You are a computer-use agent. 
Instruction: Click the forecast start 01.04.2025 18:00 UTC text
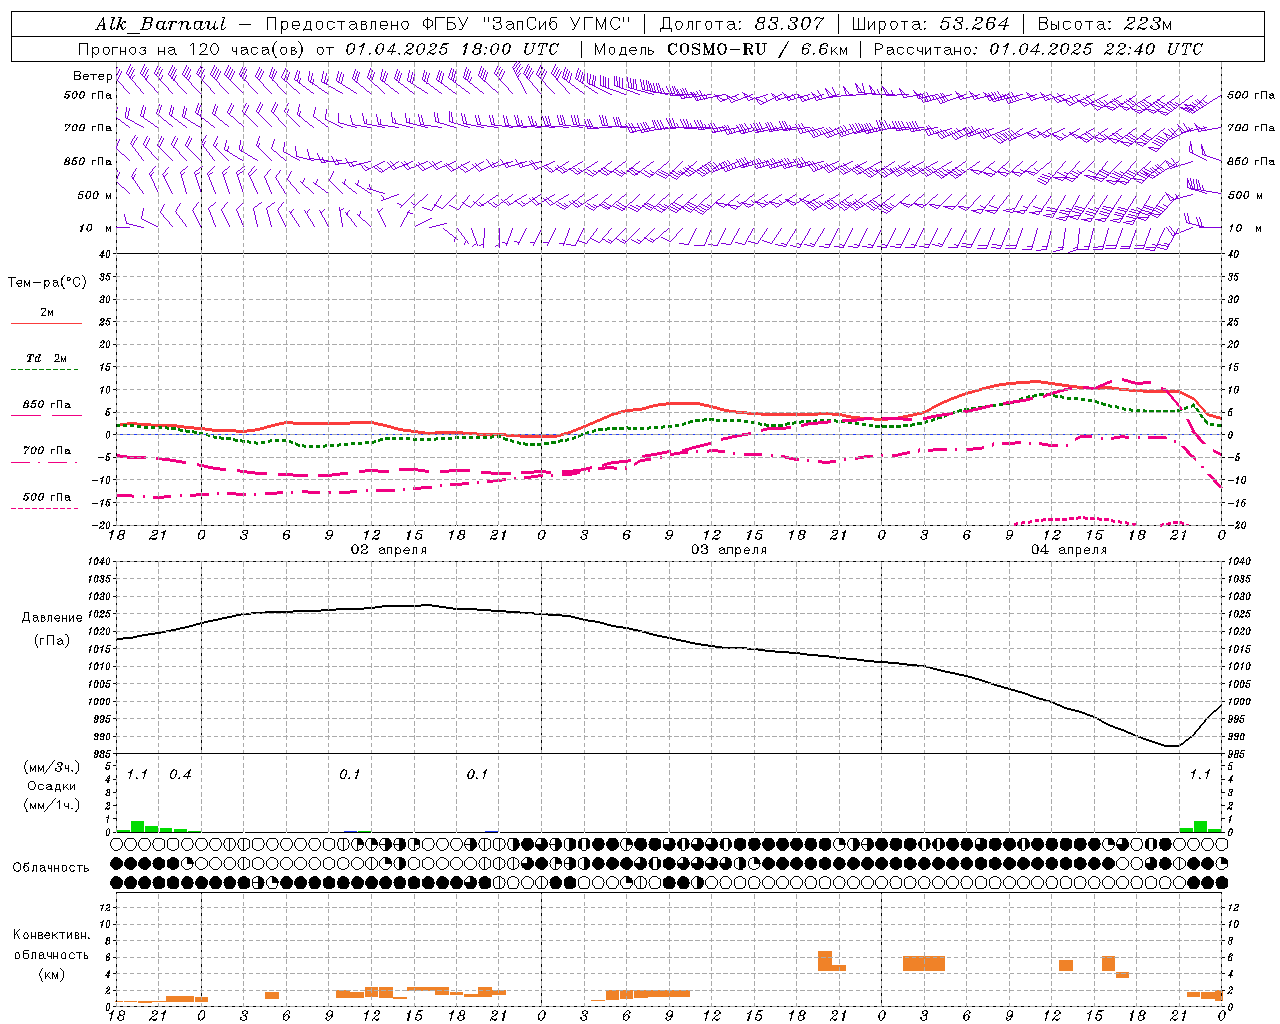pos(452,49)
